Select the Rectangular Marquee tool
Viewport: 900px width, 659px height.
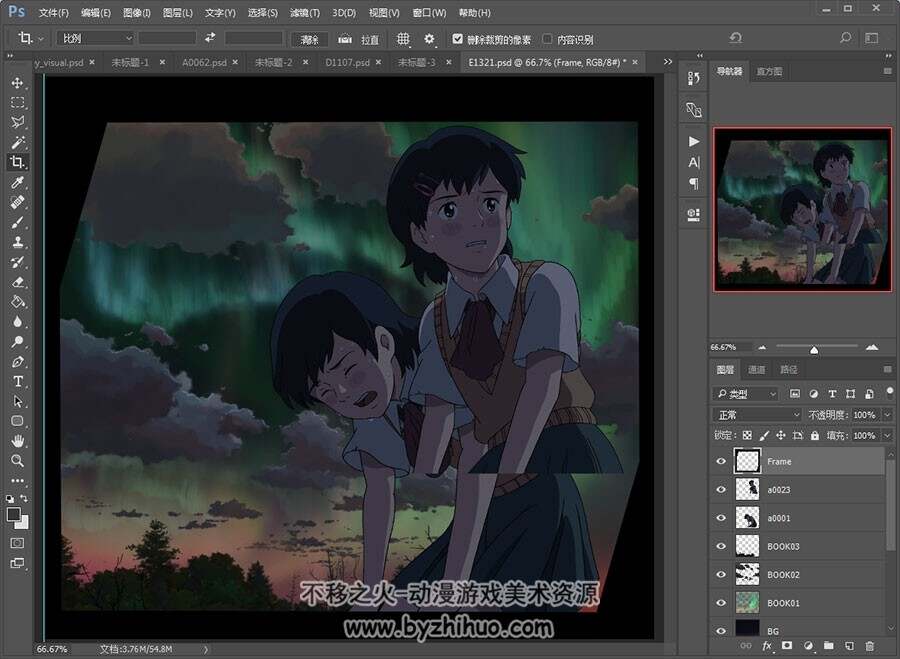tap(17, 103)
